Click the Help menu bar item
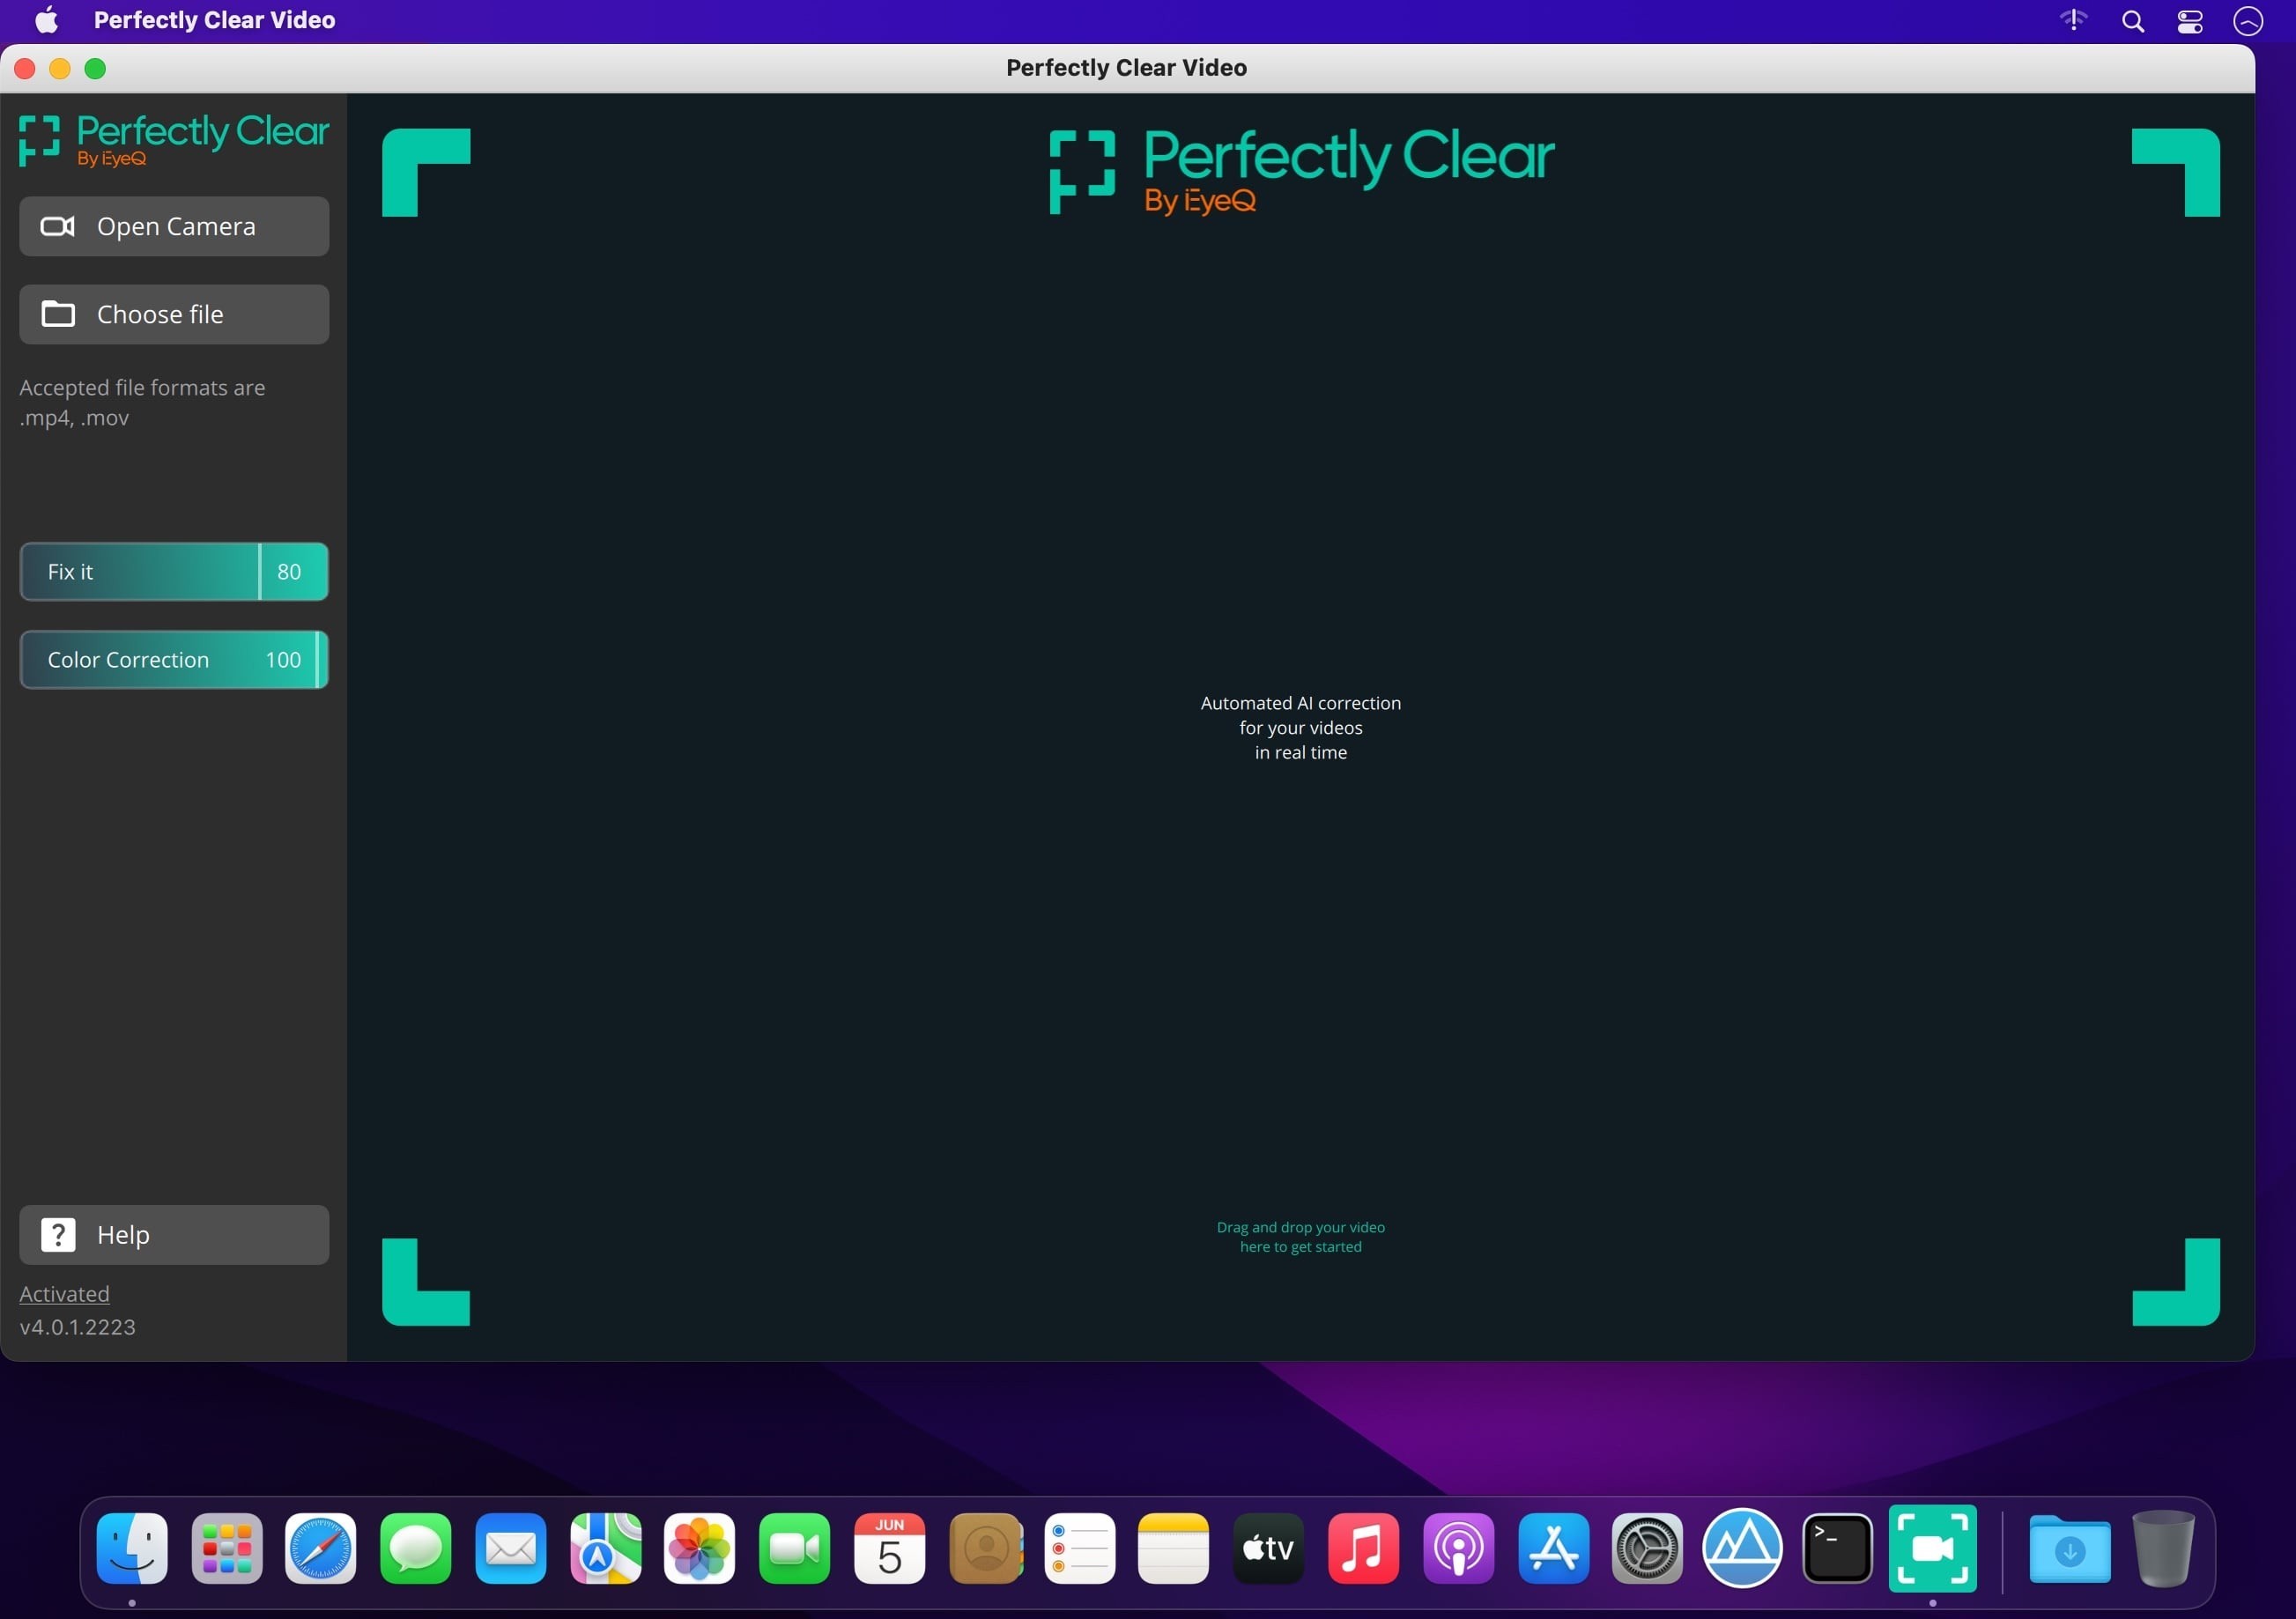2296x1619 pixels. click(174, 1235)
